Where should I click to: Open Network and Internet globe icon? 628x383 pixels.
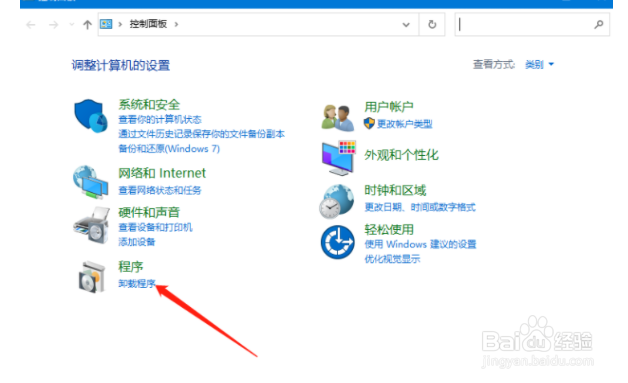(x=91, y=182)
